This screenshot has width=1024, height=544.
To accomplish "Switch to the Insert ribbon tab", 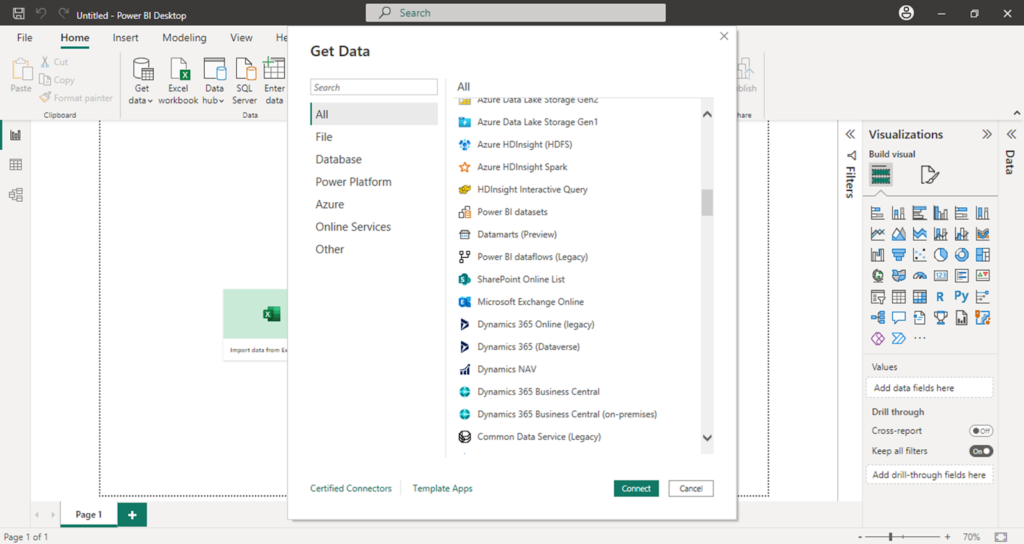I will coord(125,38).
